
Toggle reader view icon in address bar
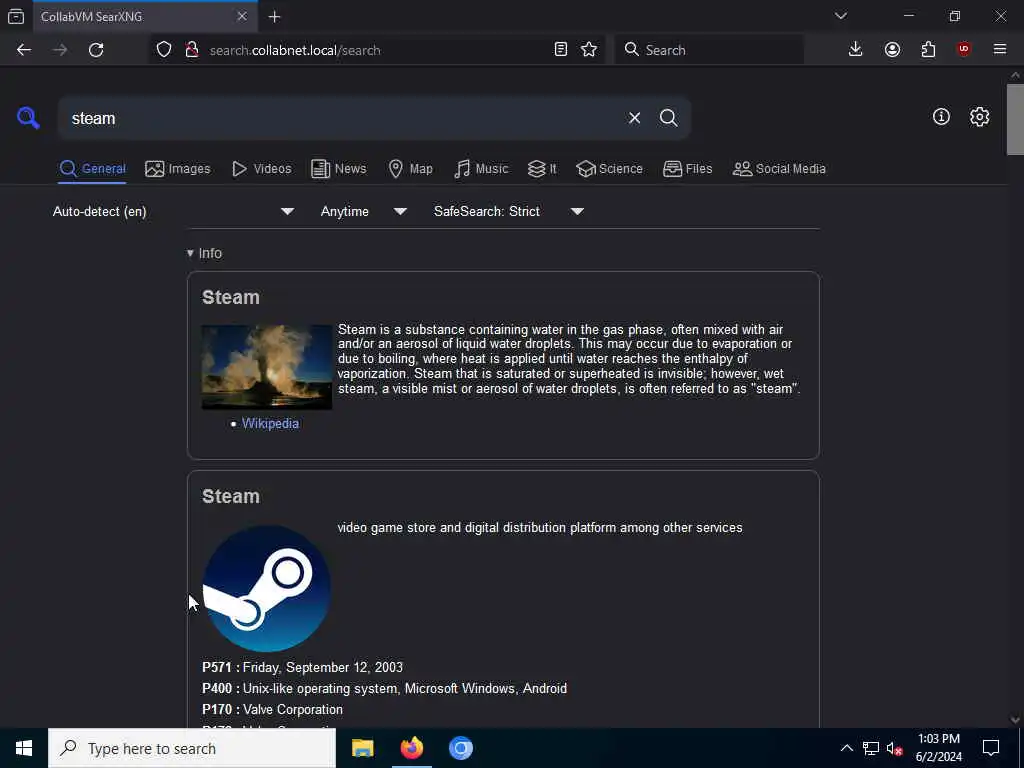(x=560, y=50)
